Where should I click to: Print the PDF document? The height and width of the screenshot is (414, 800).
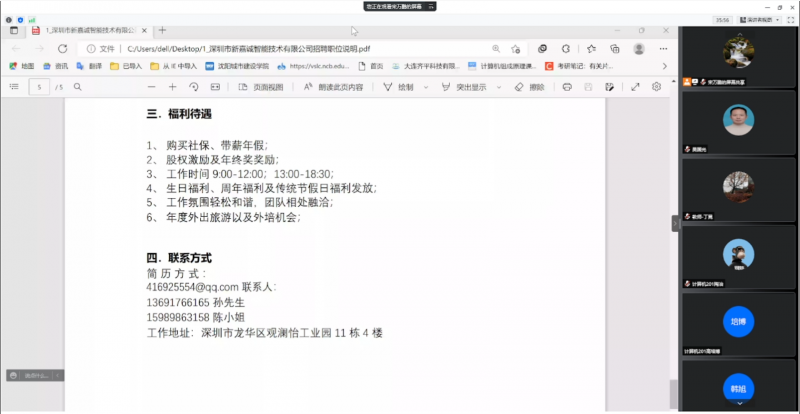567,87
